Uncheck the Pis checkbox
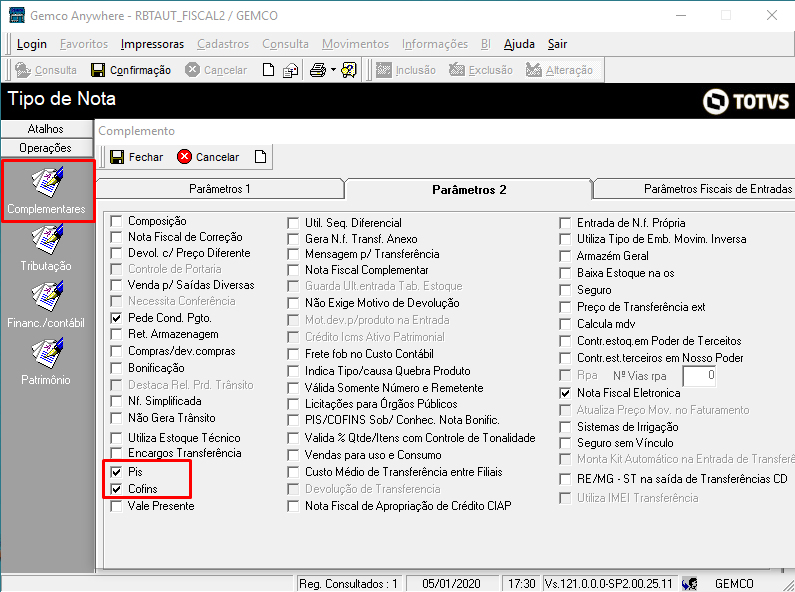The image size is (795, 592). (x=117, y=472)
